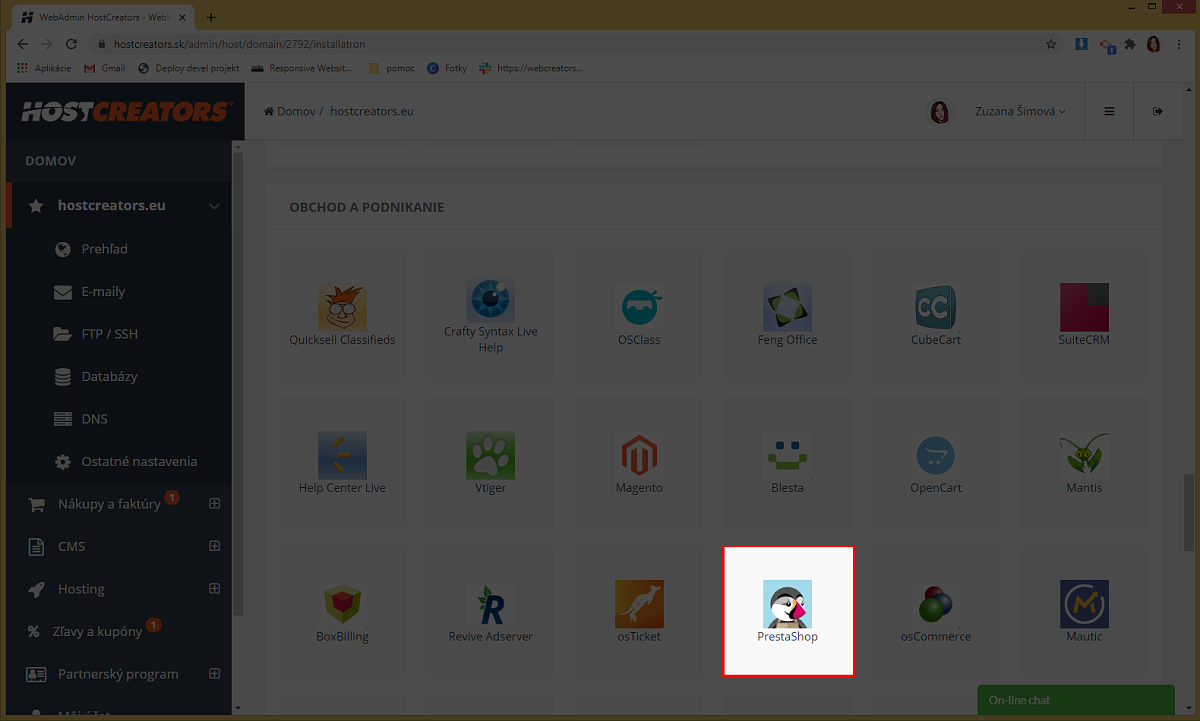Click the Vtiger paw icon
The width and height of the screenshot is (1200, 721).
(490, 456)
